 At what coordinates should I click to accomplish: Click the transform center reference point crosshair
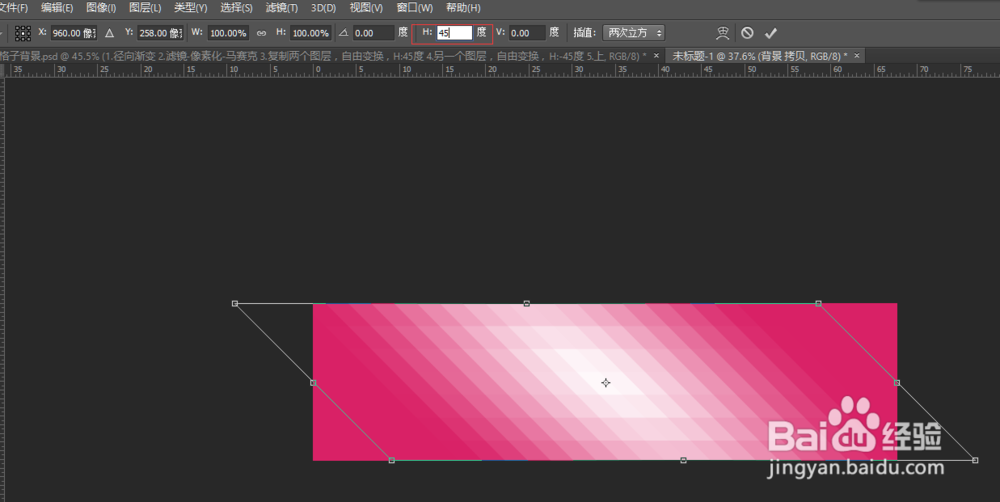point(605,383)
